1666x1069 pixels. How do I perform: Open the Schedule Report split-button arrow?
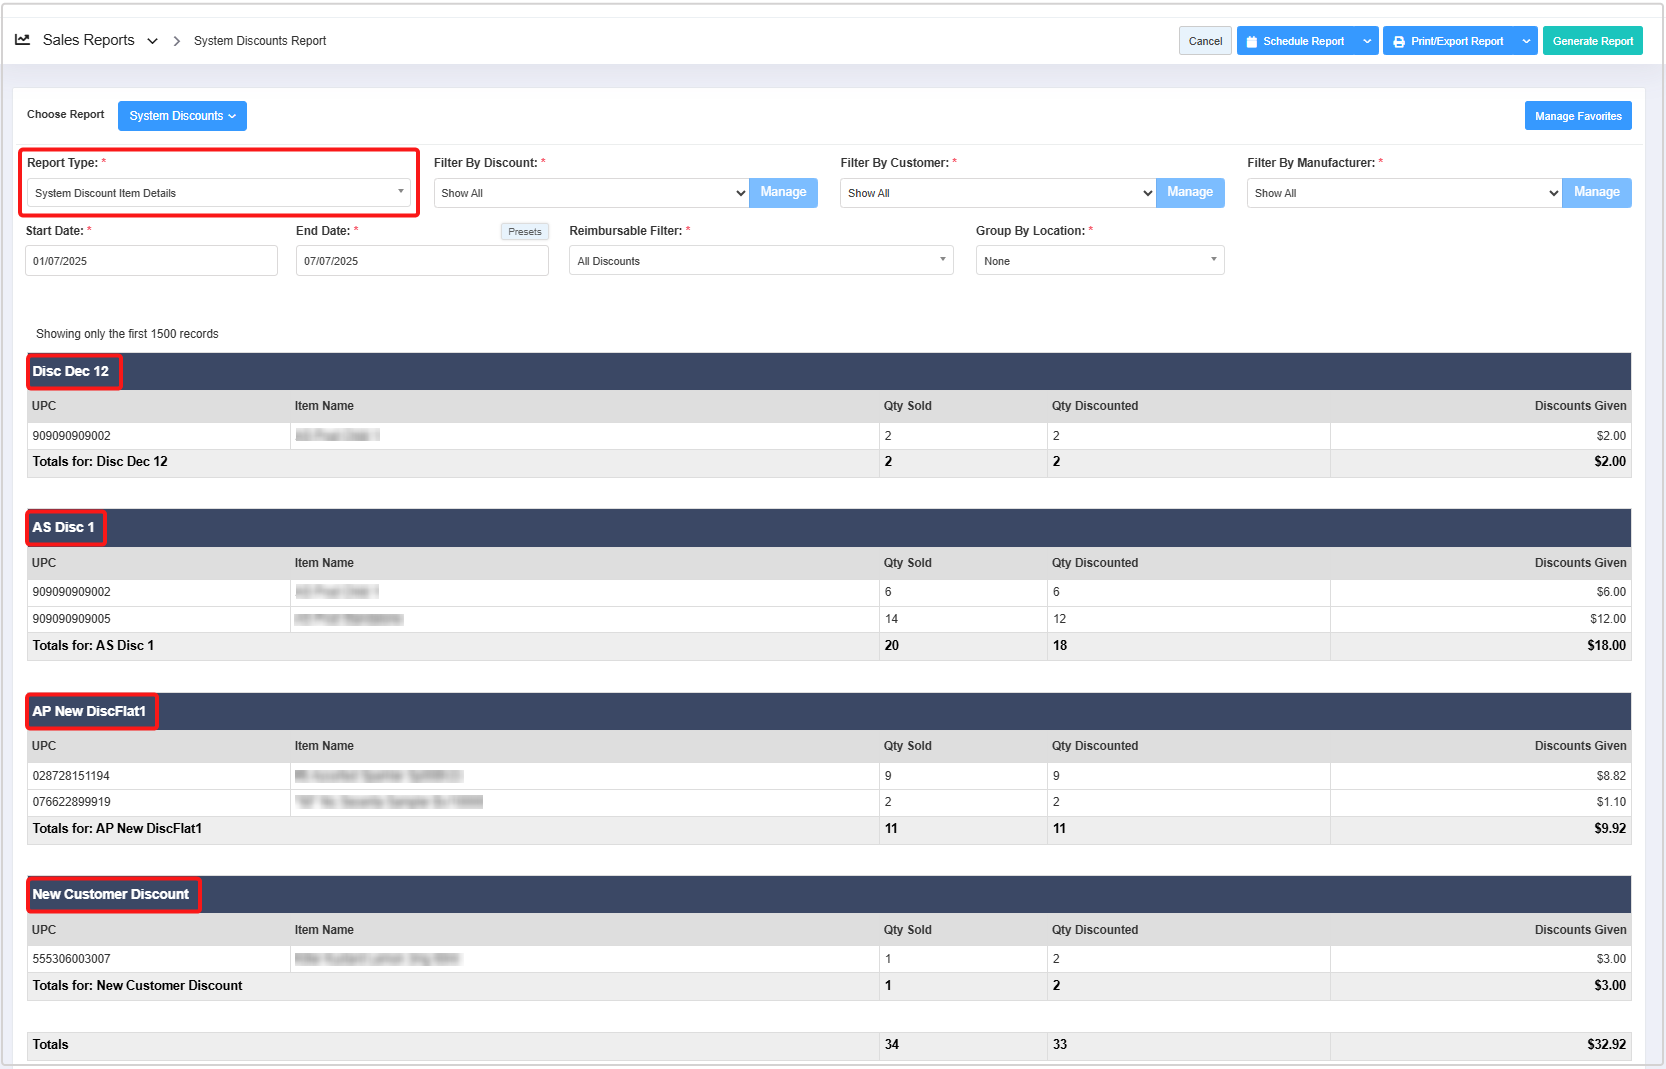tap(1367, 41)
